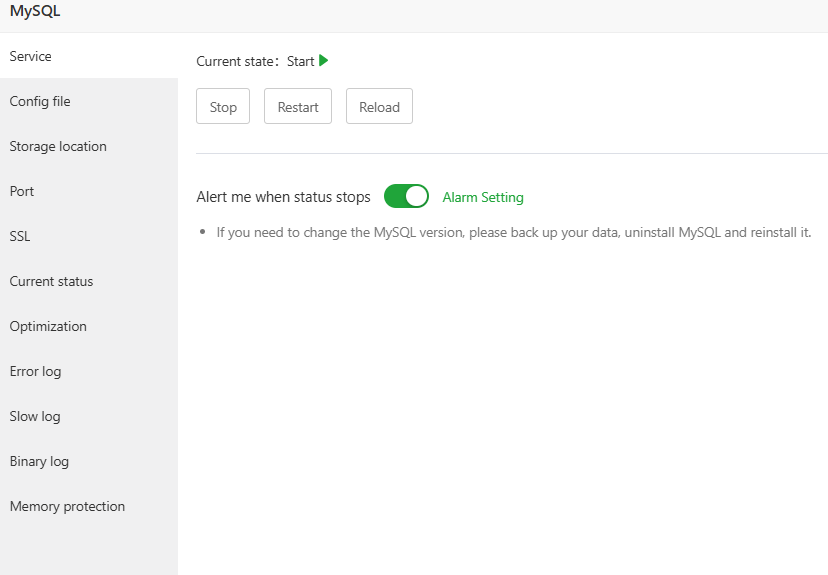Open the Config file tab
Viewport: 828px width, 575px height.
pyautogui.click(x=40, y=102)
